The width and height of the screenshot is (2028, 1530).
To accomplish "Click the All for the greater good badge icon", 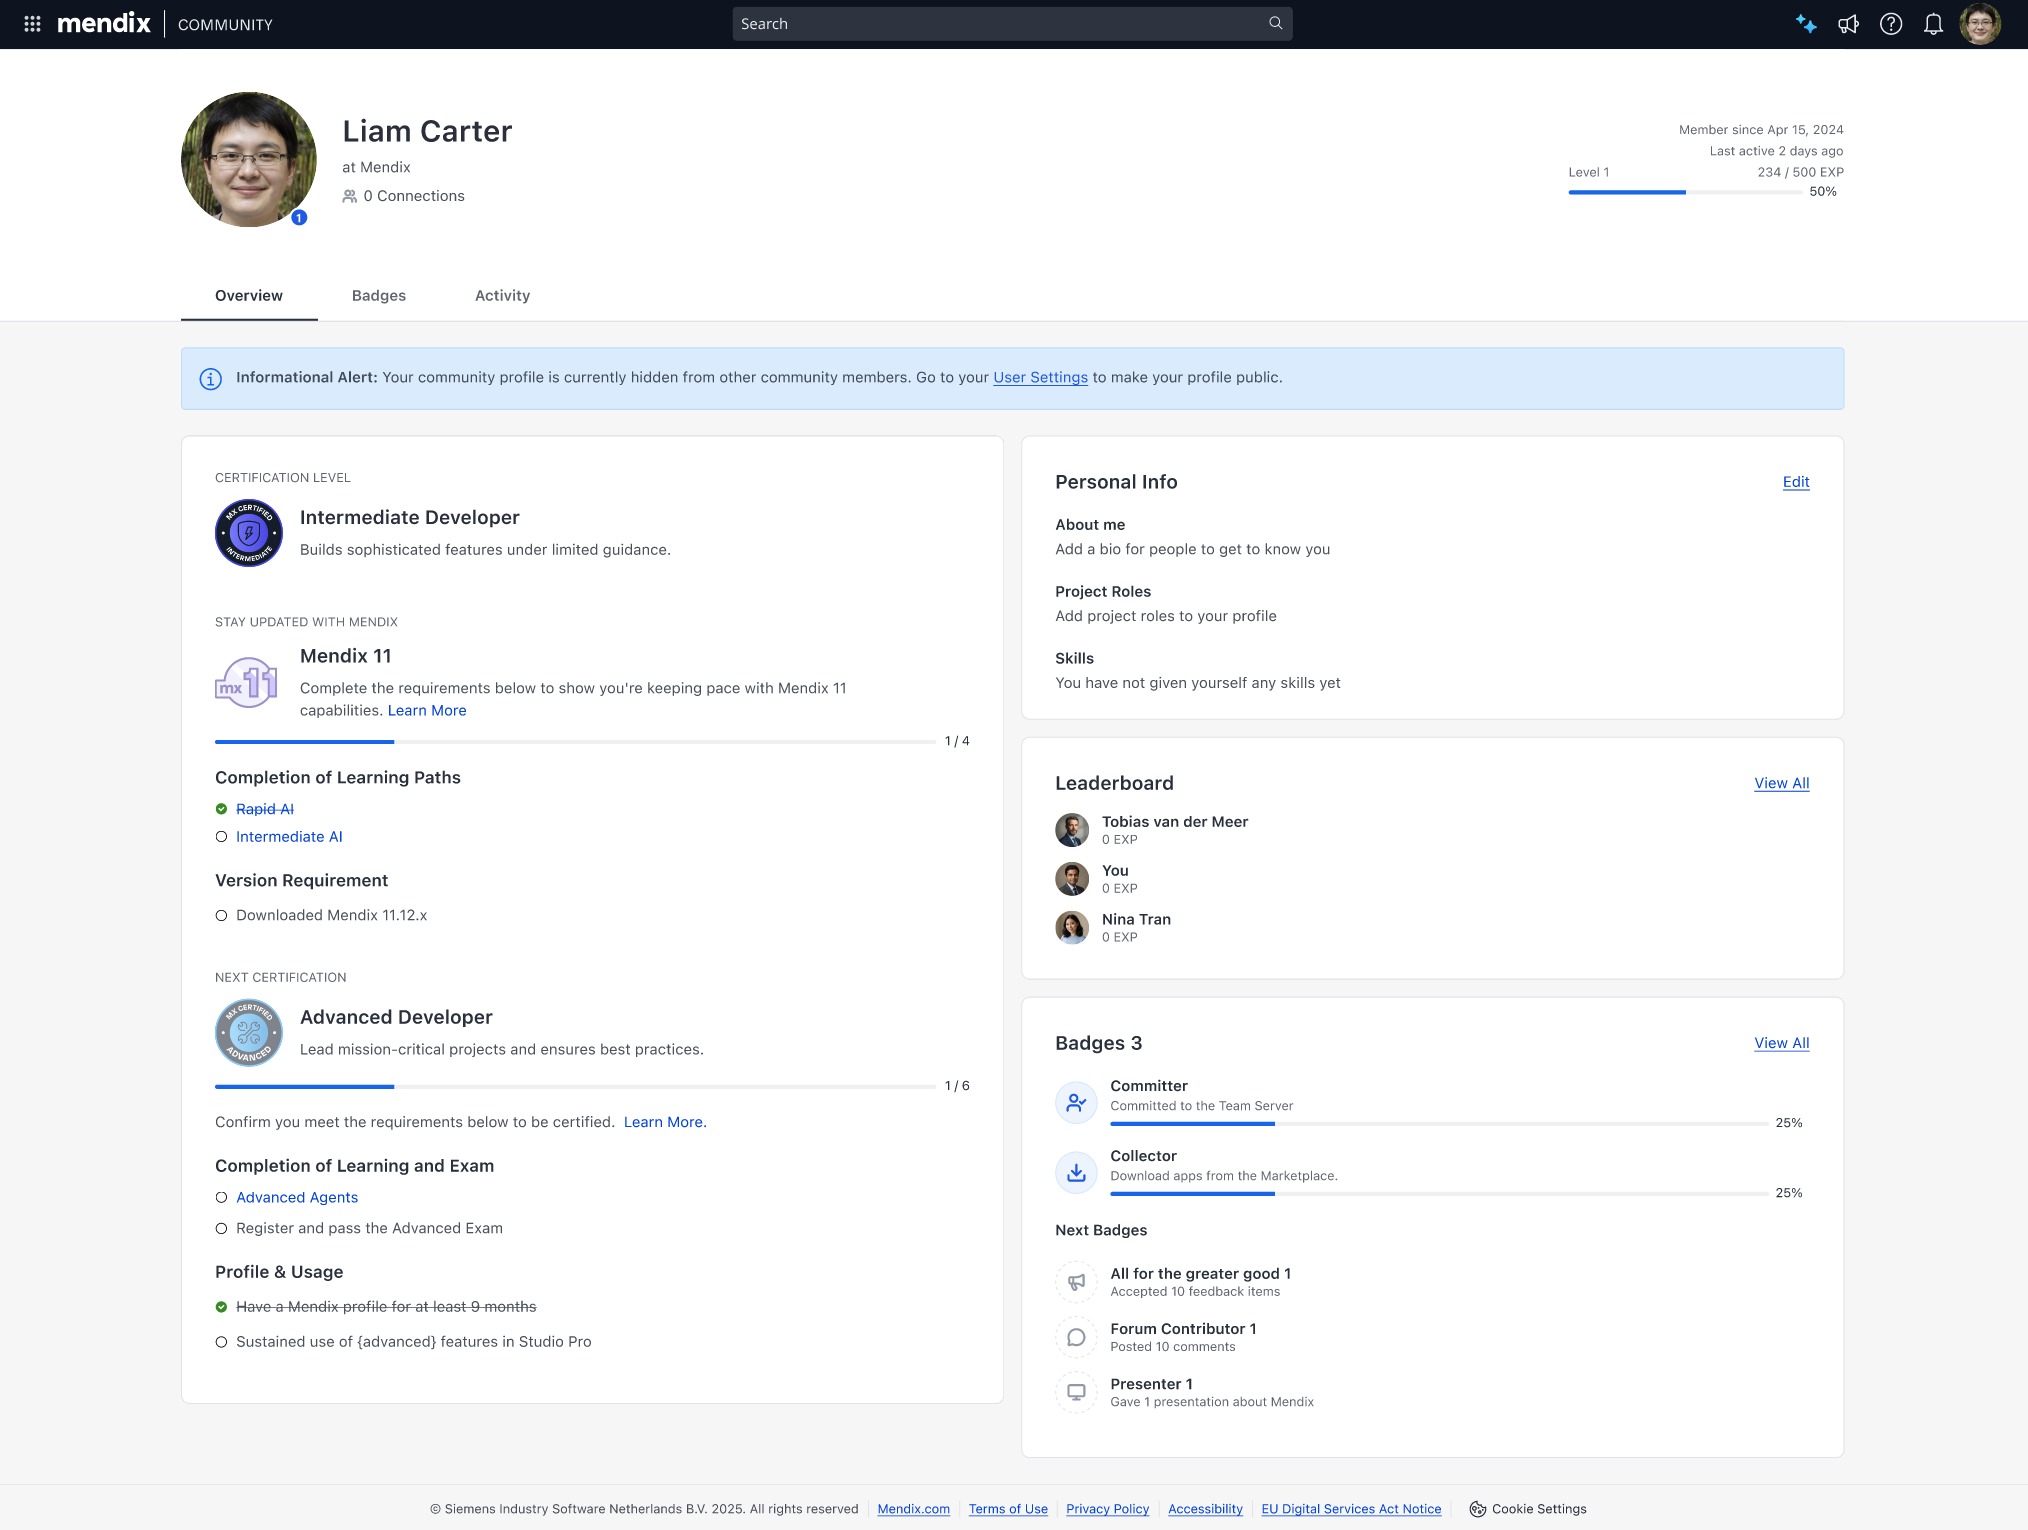I will pos(1076,1282).
